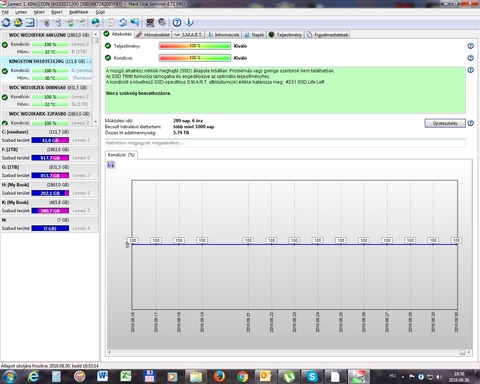Open the Hőmérséklet tab
This screenshot has height=384, width=480.
coord(153,35)
